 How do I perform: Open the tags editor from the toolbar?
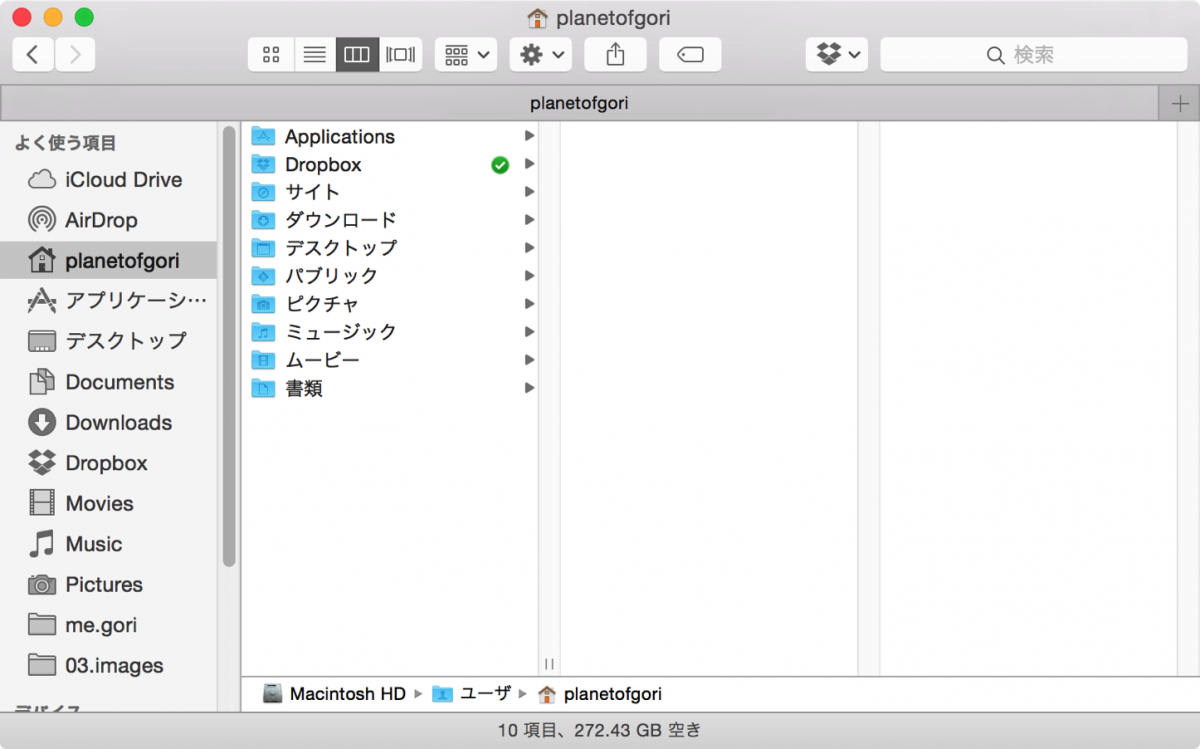click(690, 54)
